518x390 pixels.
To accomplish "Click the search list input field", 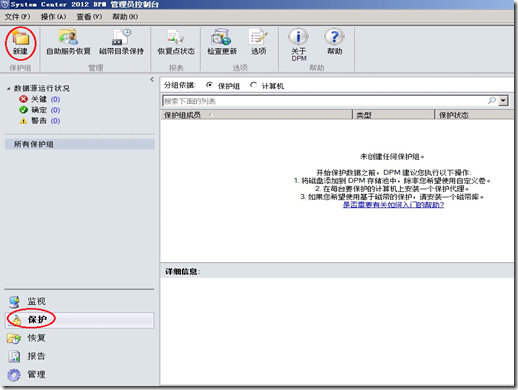I will click(325, 101).
